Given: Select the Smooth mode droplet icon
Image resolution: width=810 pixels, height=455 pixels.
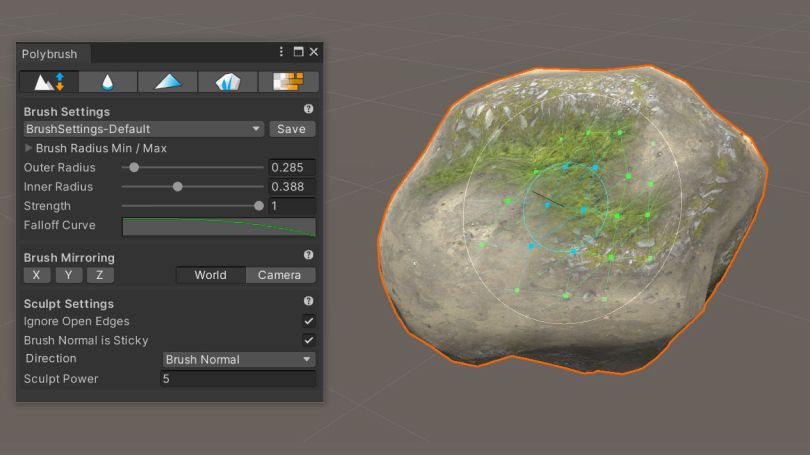Looking at the screenshot, I should (108, 82).
